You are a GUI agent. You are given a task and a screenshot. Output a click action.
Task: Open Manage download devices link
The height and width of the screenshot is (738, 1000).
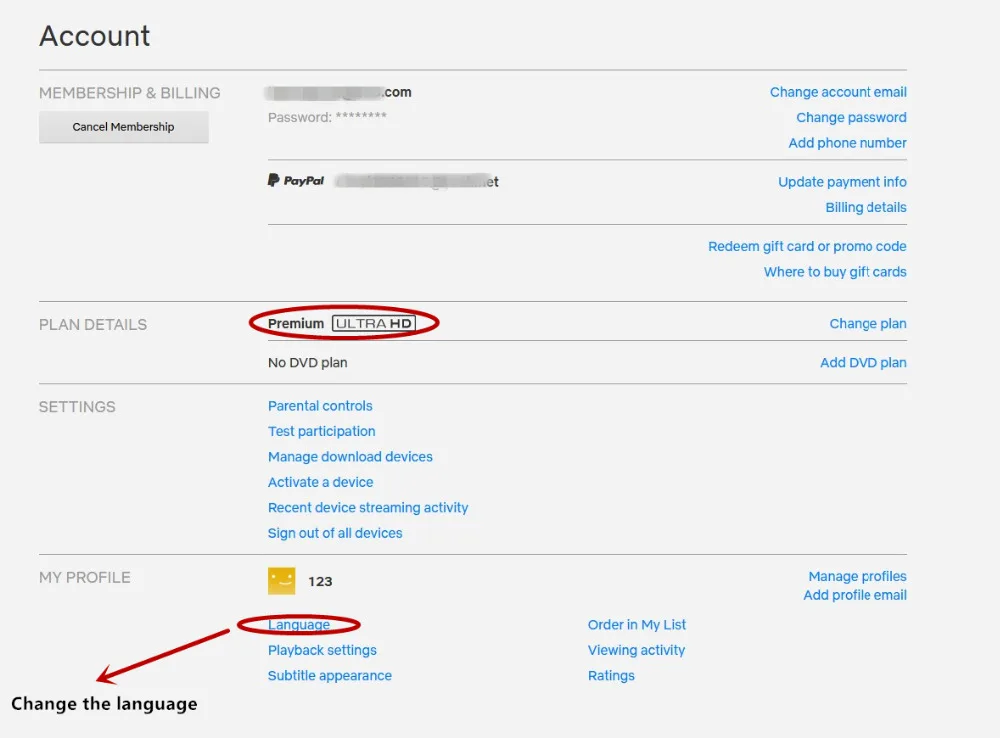(350, 457)
